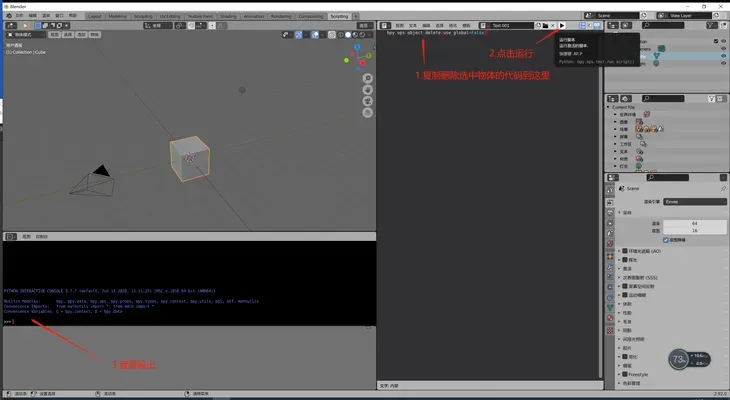Click viewport samples slider showing 16
This screenshot has width=730, height=400.
click(695, 231)
